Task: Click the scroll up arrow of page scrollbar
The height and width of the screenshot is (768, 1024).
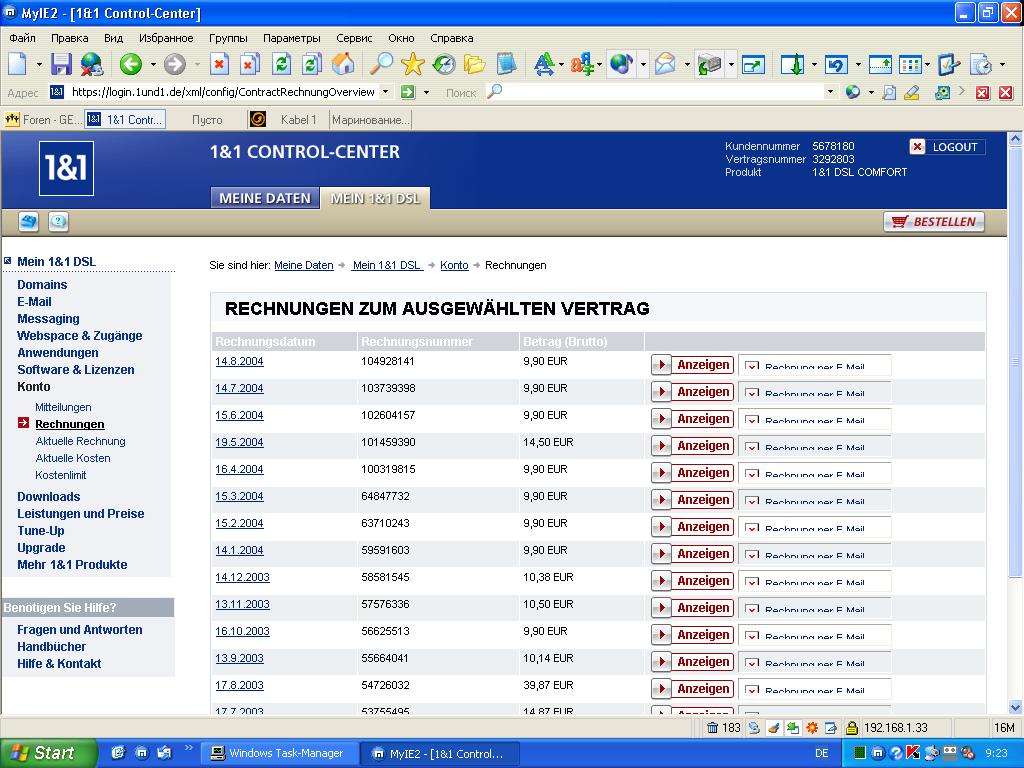Action: click(1015, 138)
